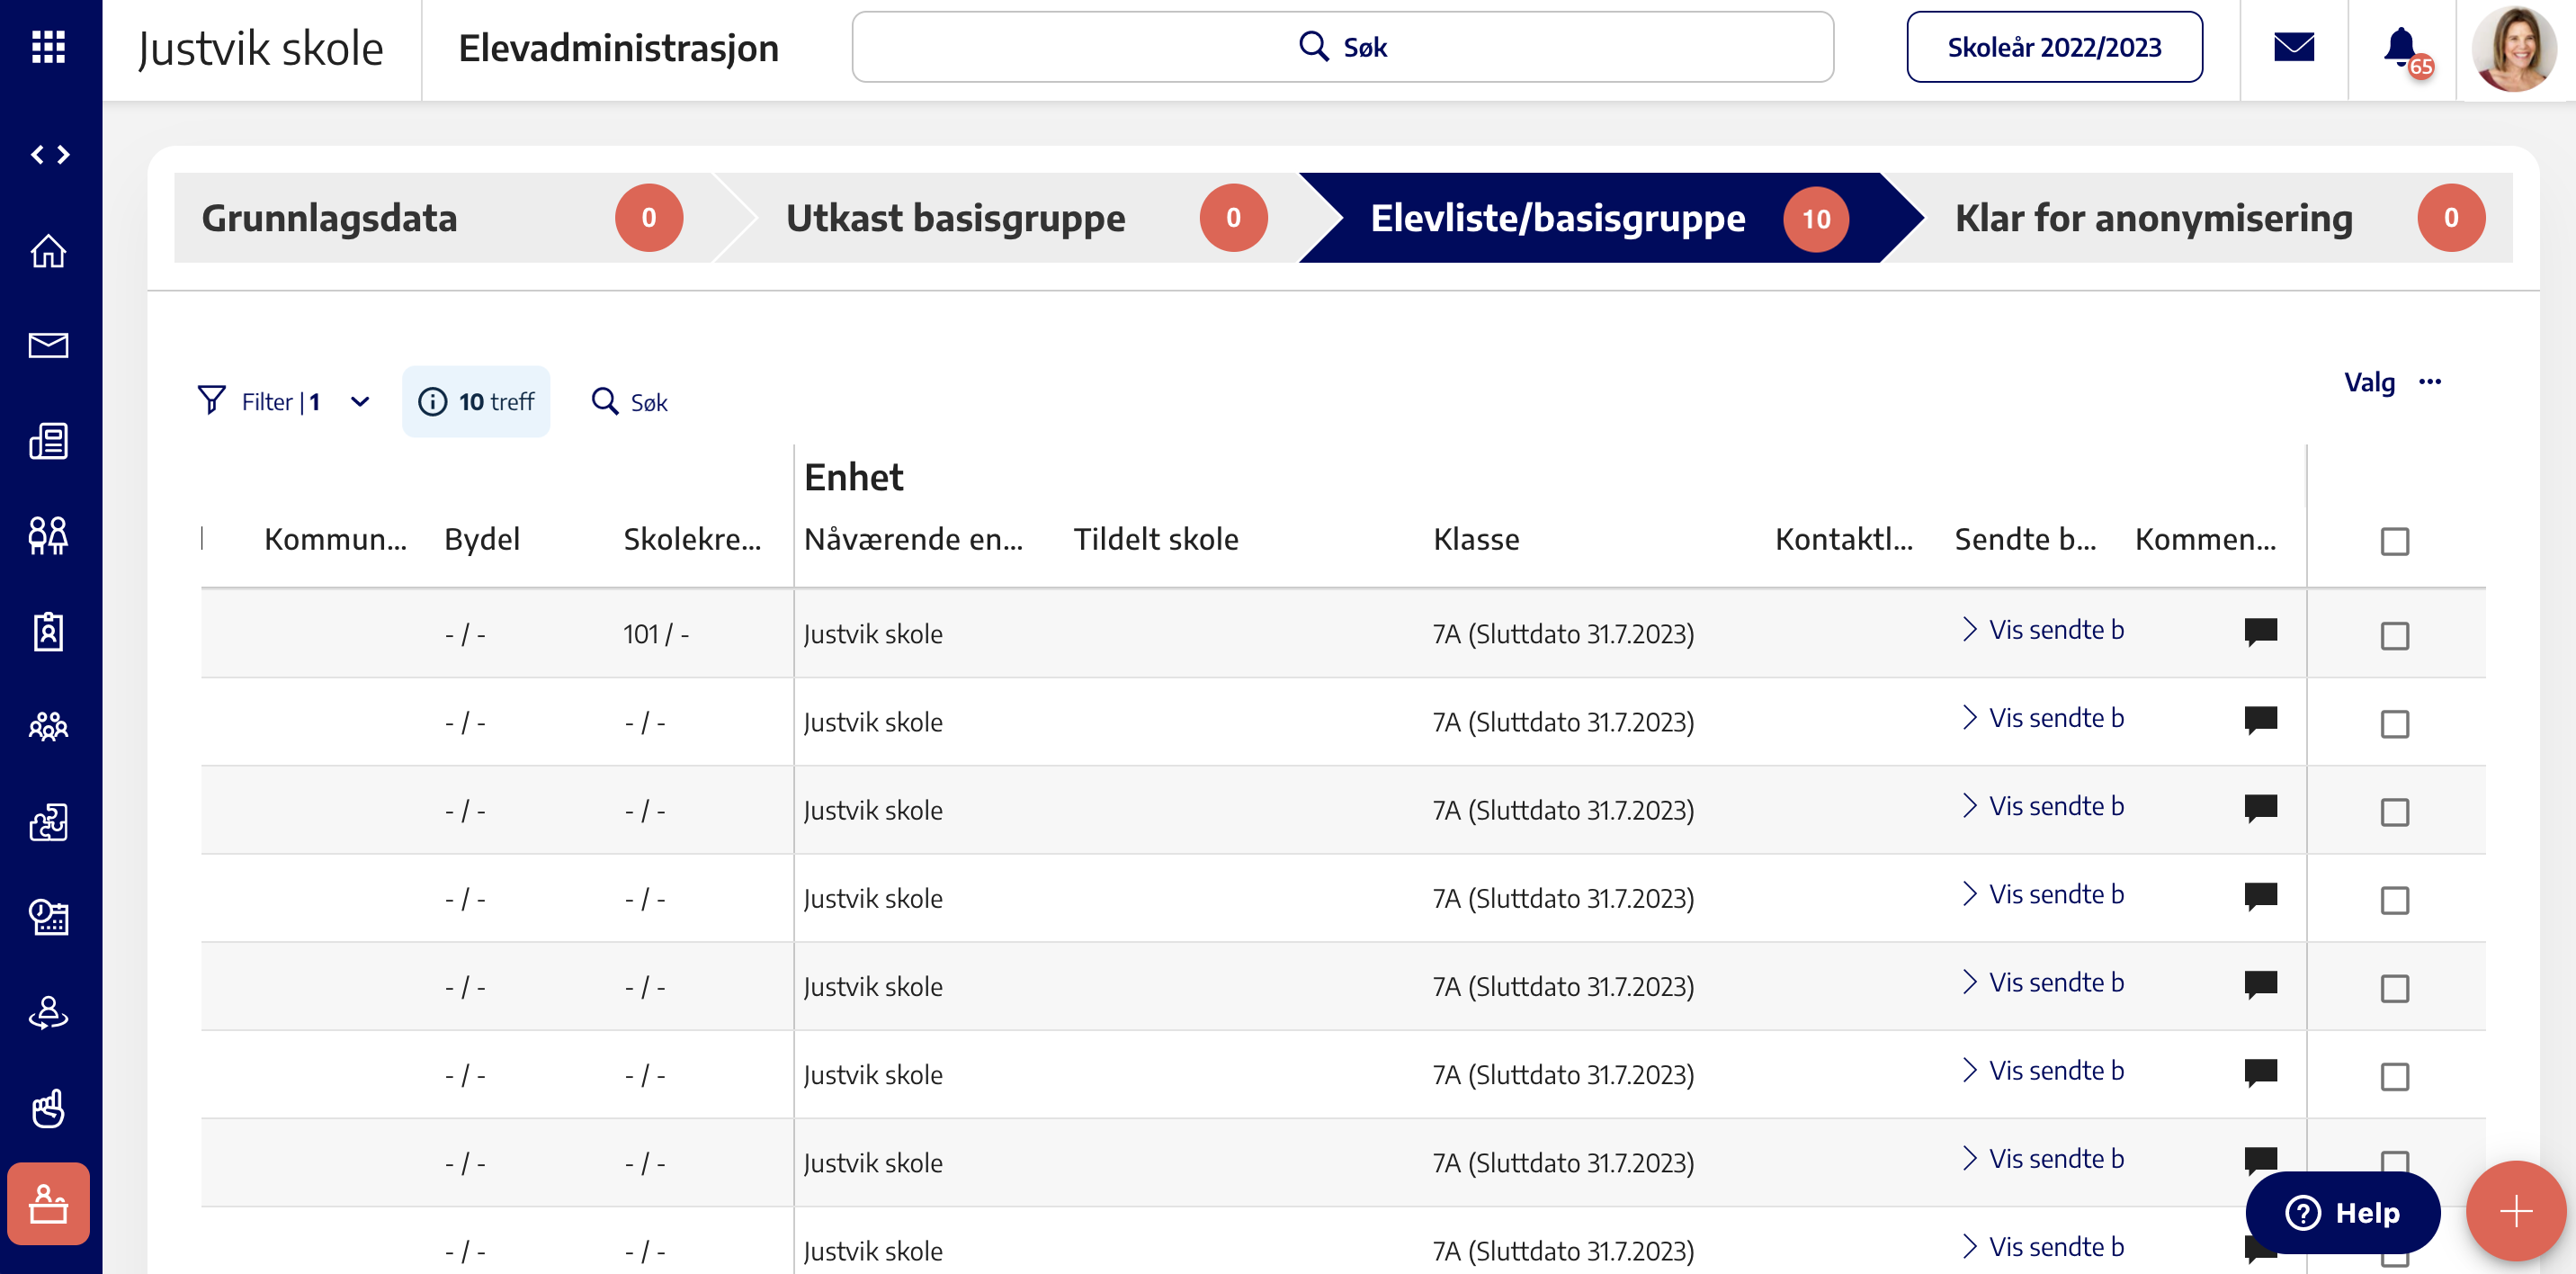Expand Vis sendte b in sixth row
Image resolution: width=2576 pixels, height=1274 pixels.
(2043, 1070)
